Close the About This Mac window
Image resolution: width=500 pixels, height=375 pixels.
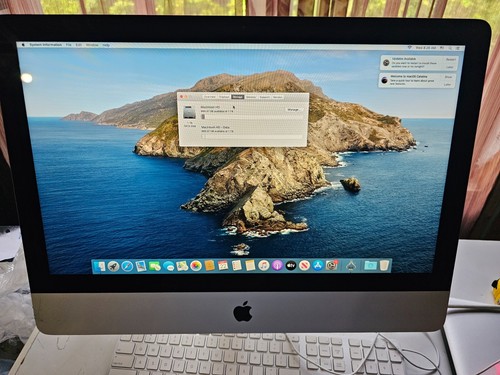click(x=182, y=96)
